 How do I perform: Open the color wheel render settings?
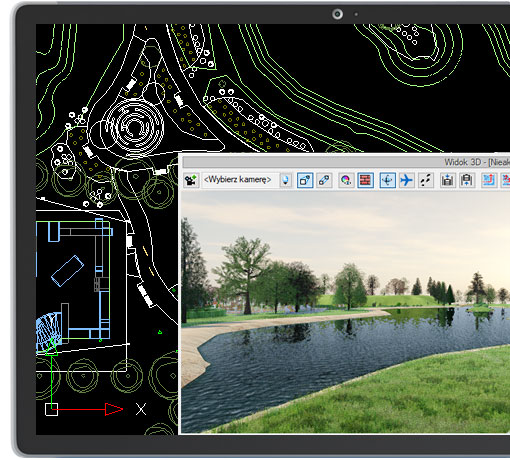tap(346, 180)
